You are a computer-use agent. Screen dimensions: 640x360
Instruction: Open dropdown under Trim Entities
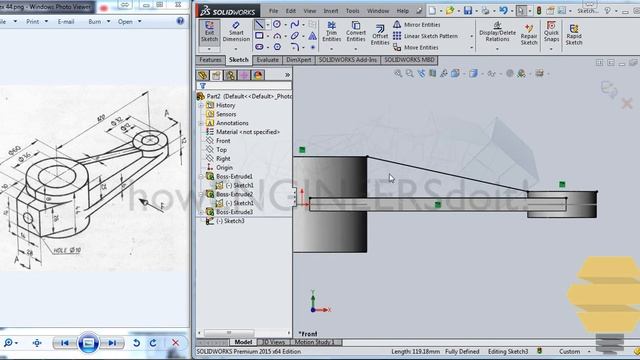coord(331,49)
